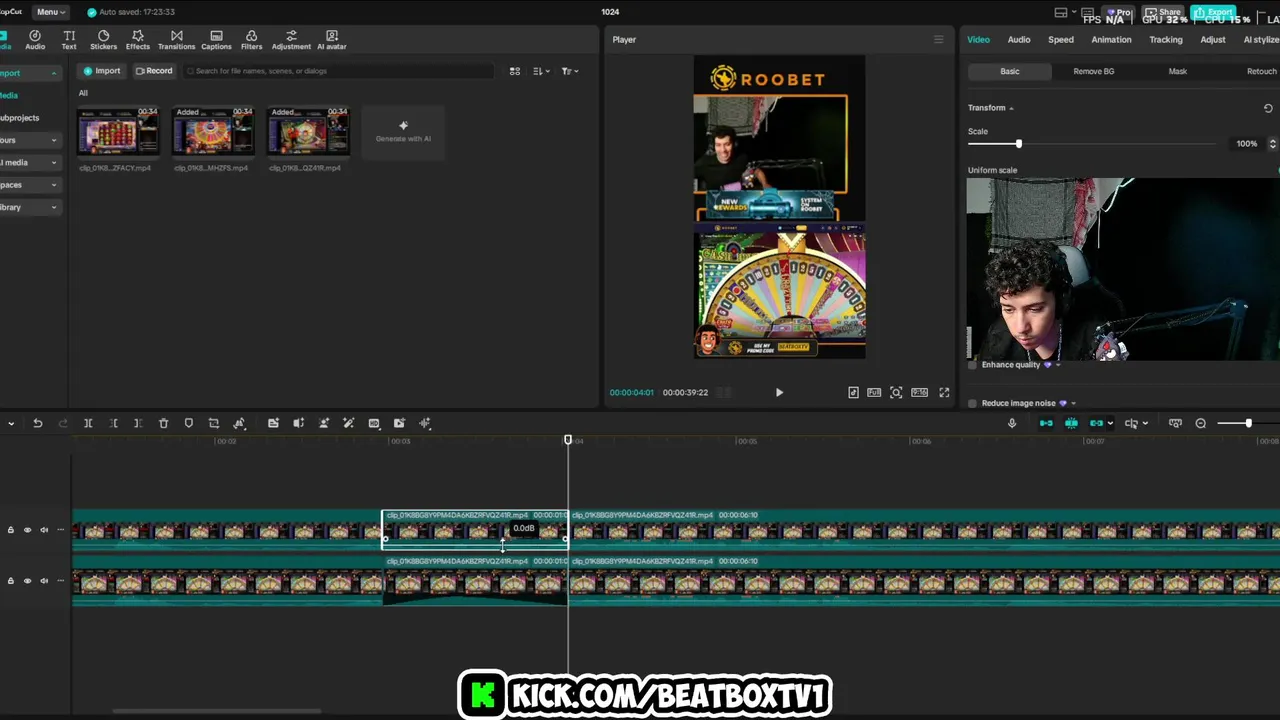Lock the bottom video track
Screen dimensions: 1280x720
11,580
